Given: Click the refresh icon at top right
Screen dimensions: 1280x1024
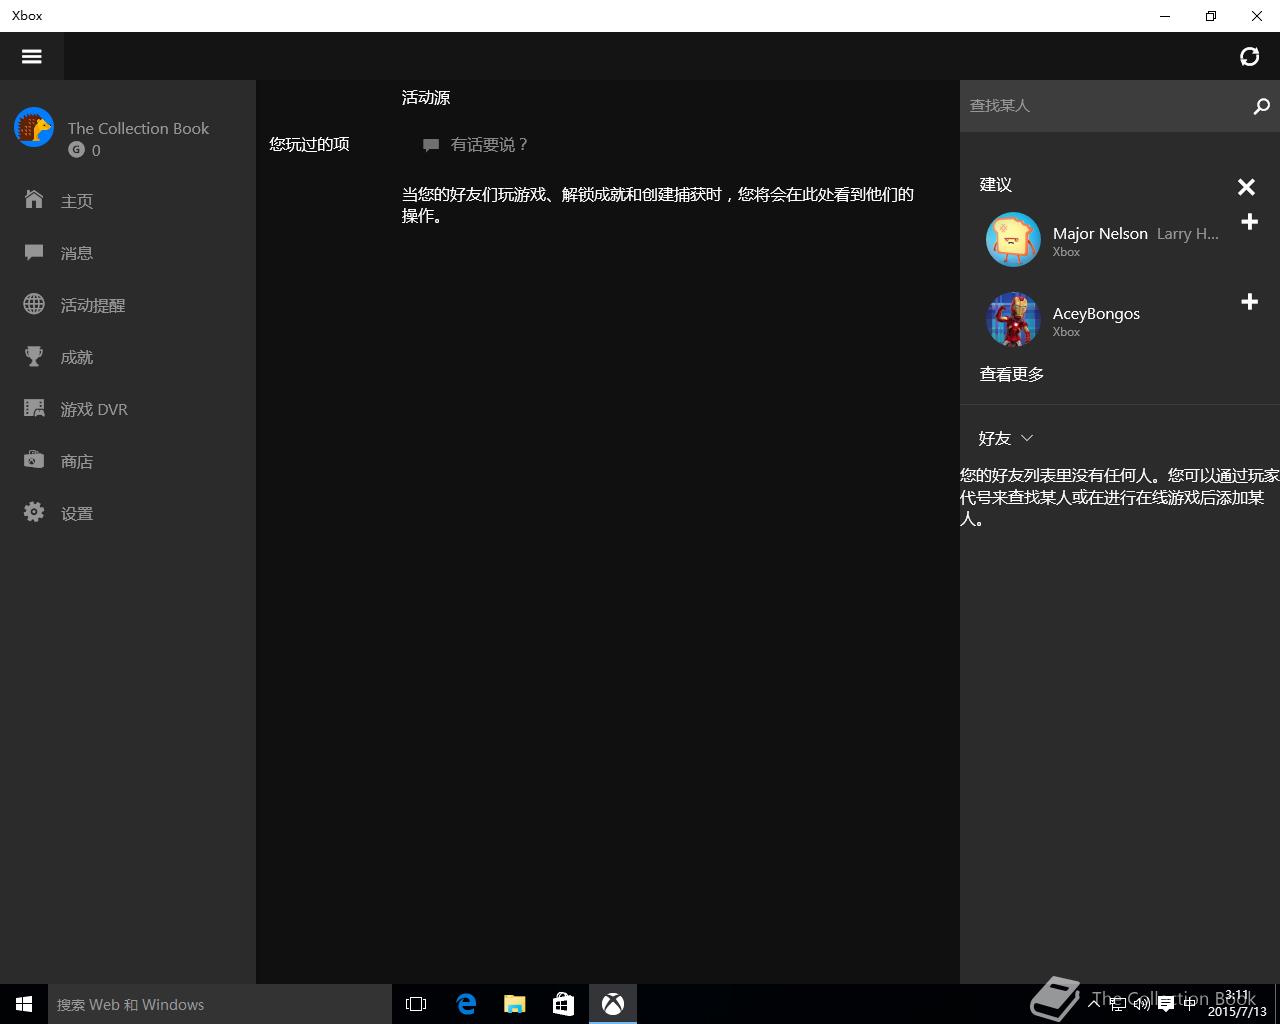Looking at the screenshot, I should click(x=1249, y=56).
